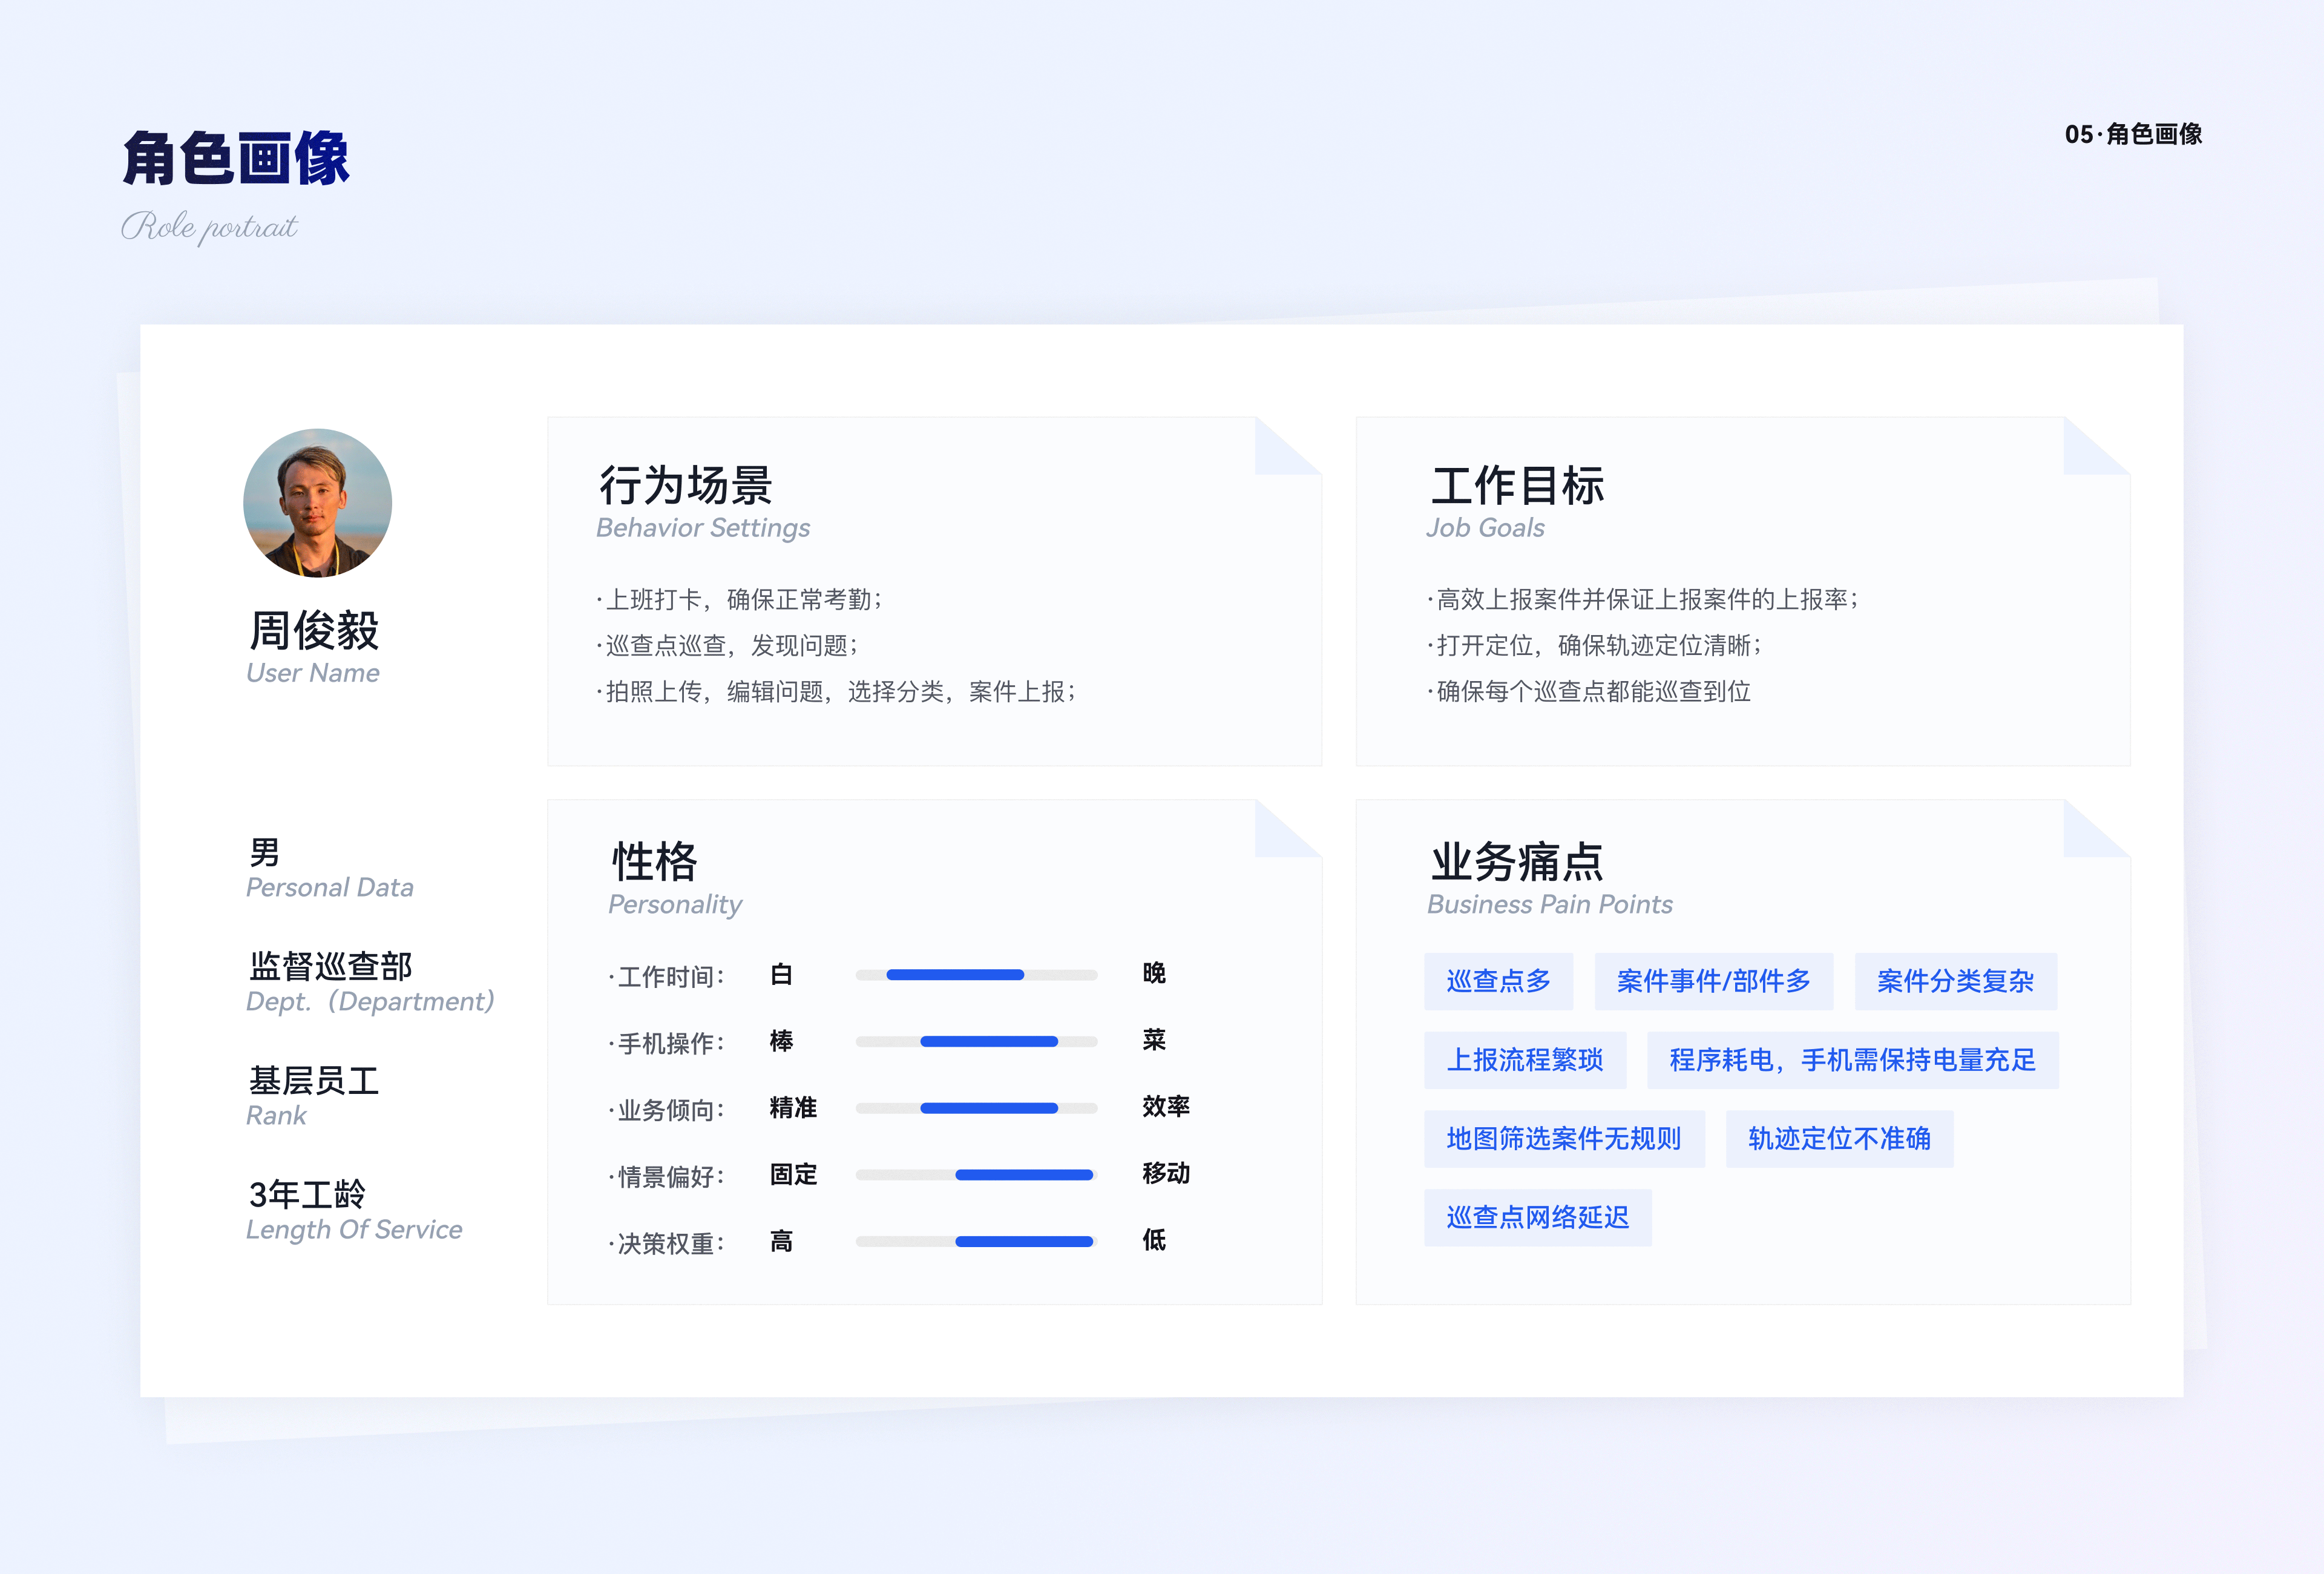Click the 移动 end label

(x=1166, y=1174)
